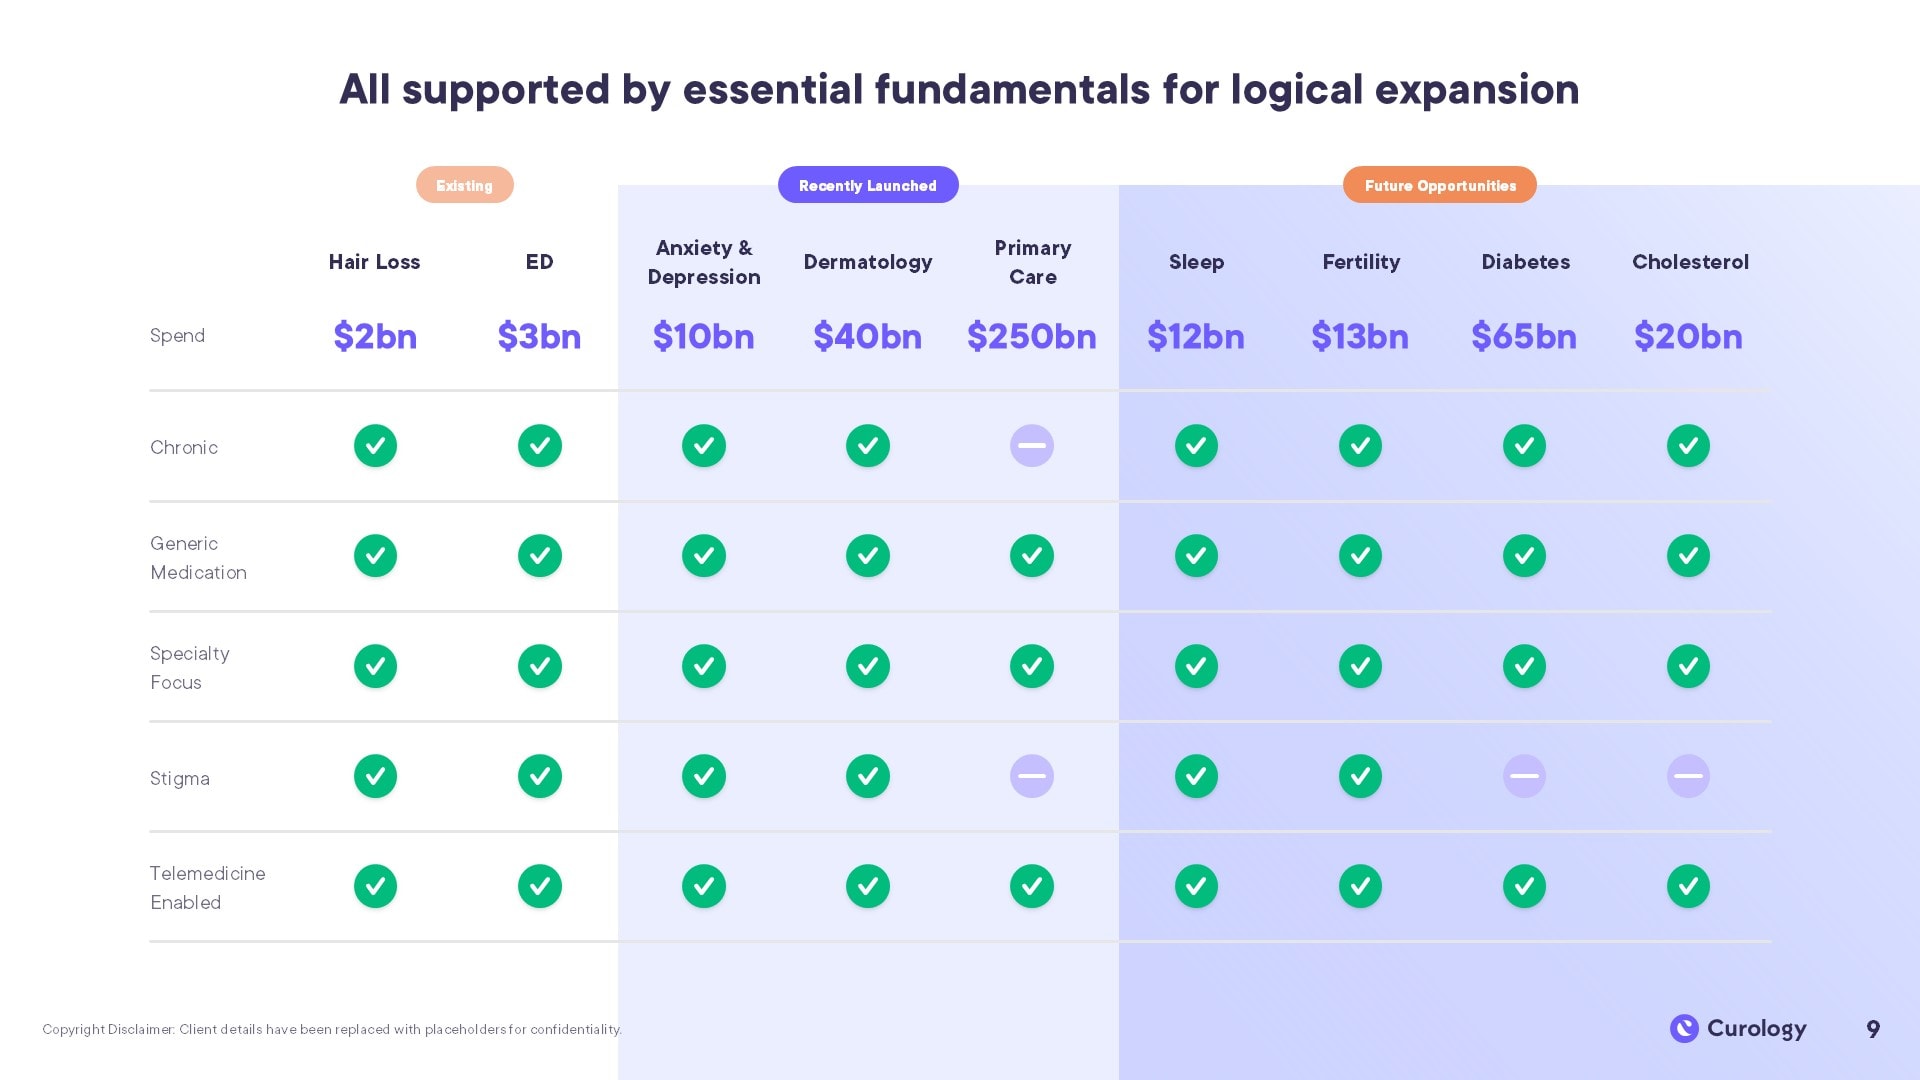
Task: Click the Primary Care $250bn spend figure
Action: tap(1032, 337)
